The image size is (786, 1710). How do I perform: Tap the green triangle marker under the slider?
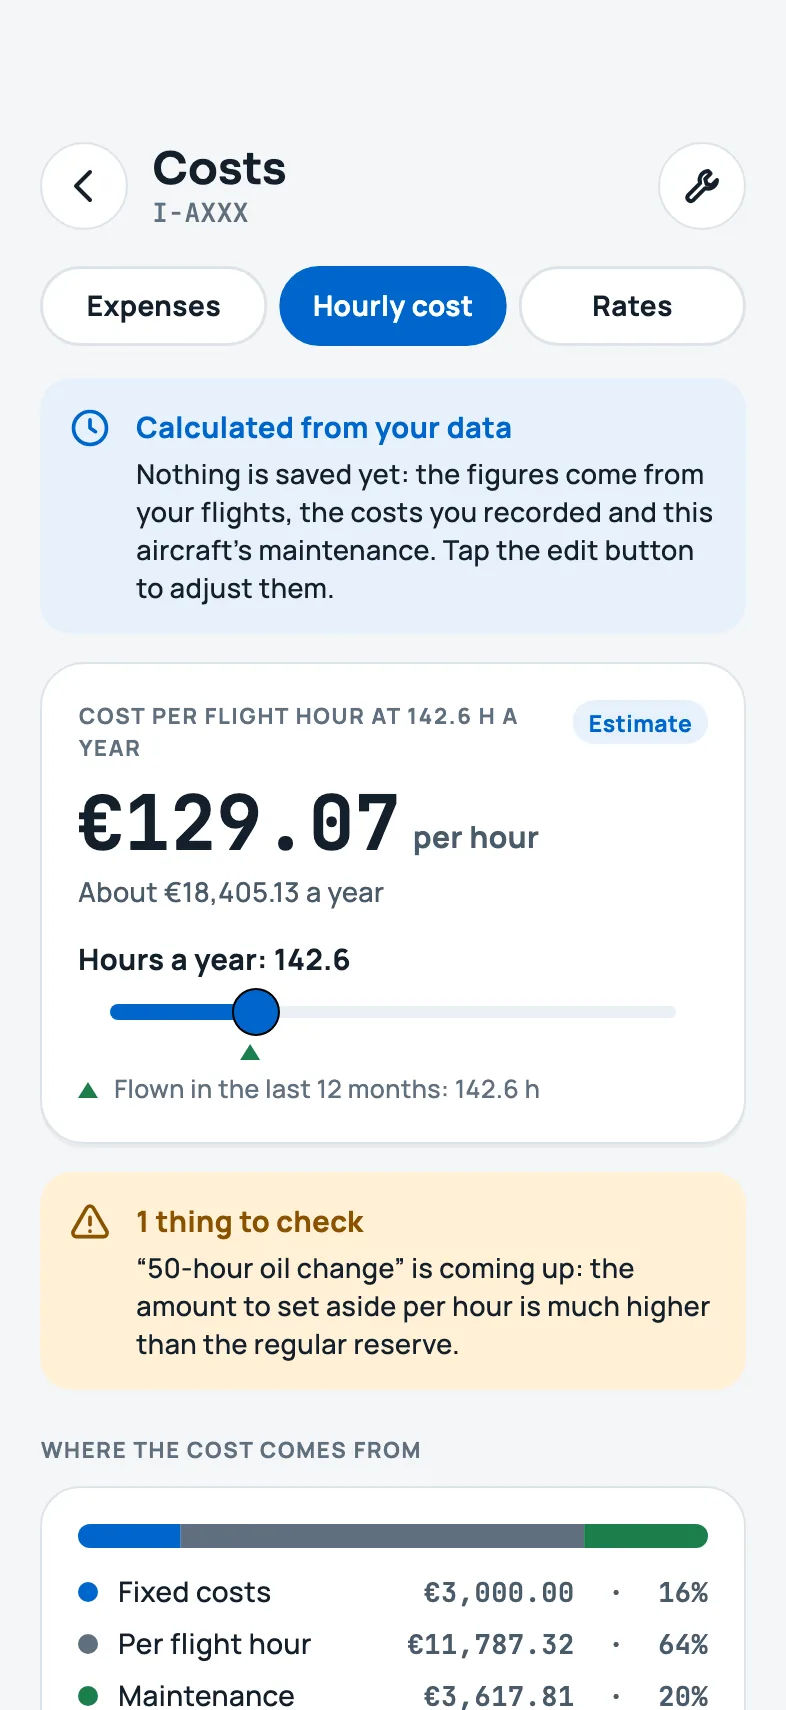point(250,1053)
